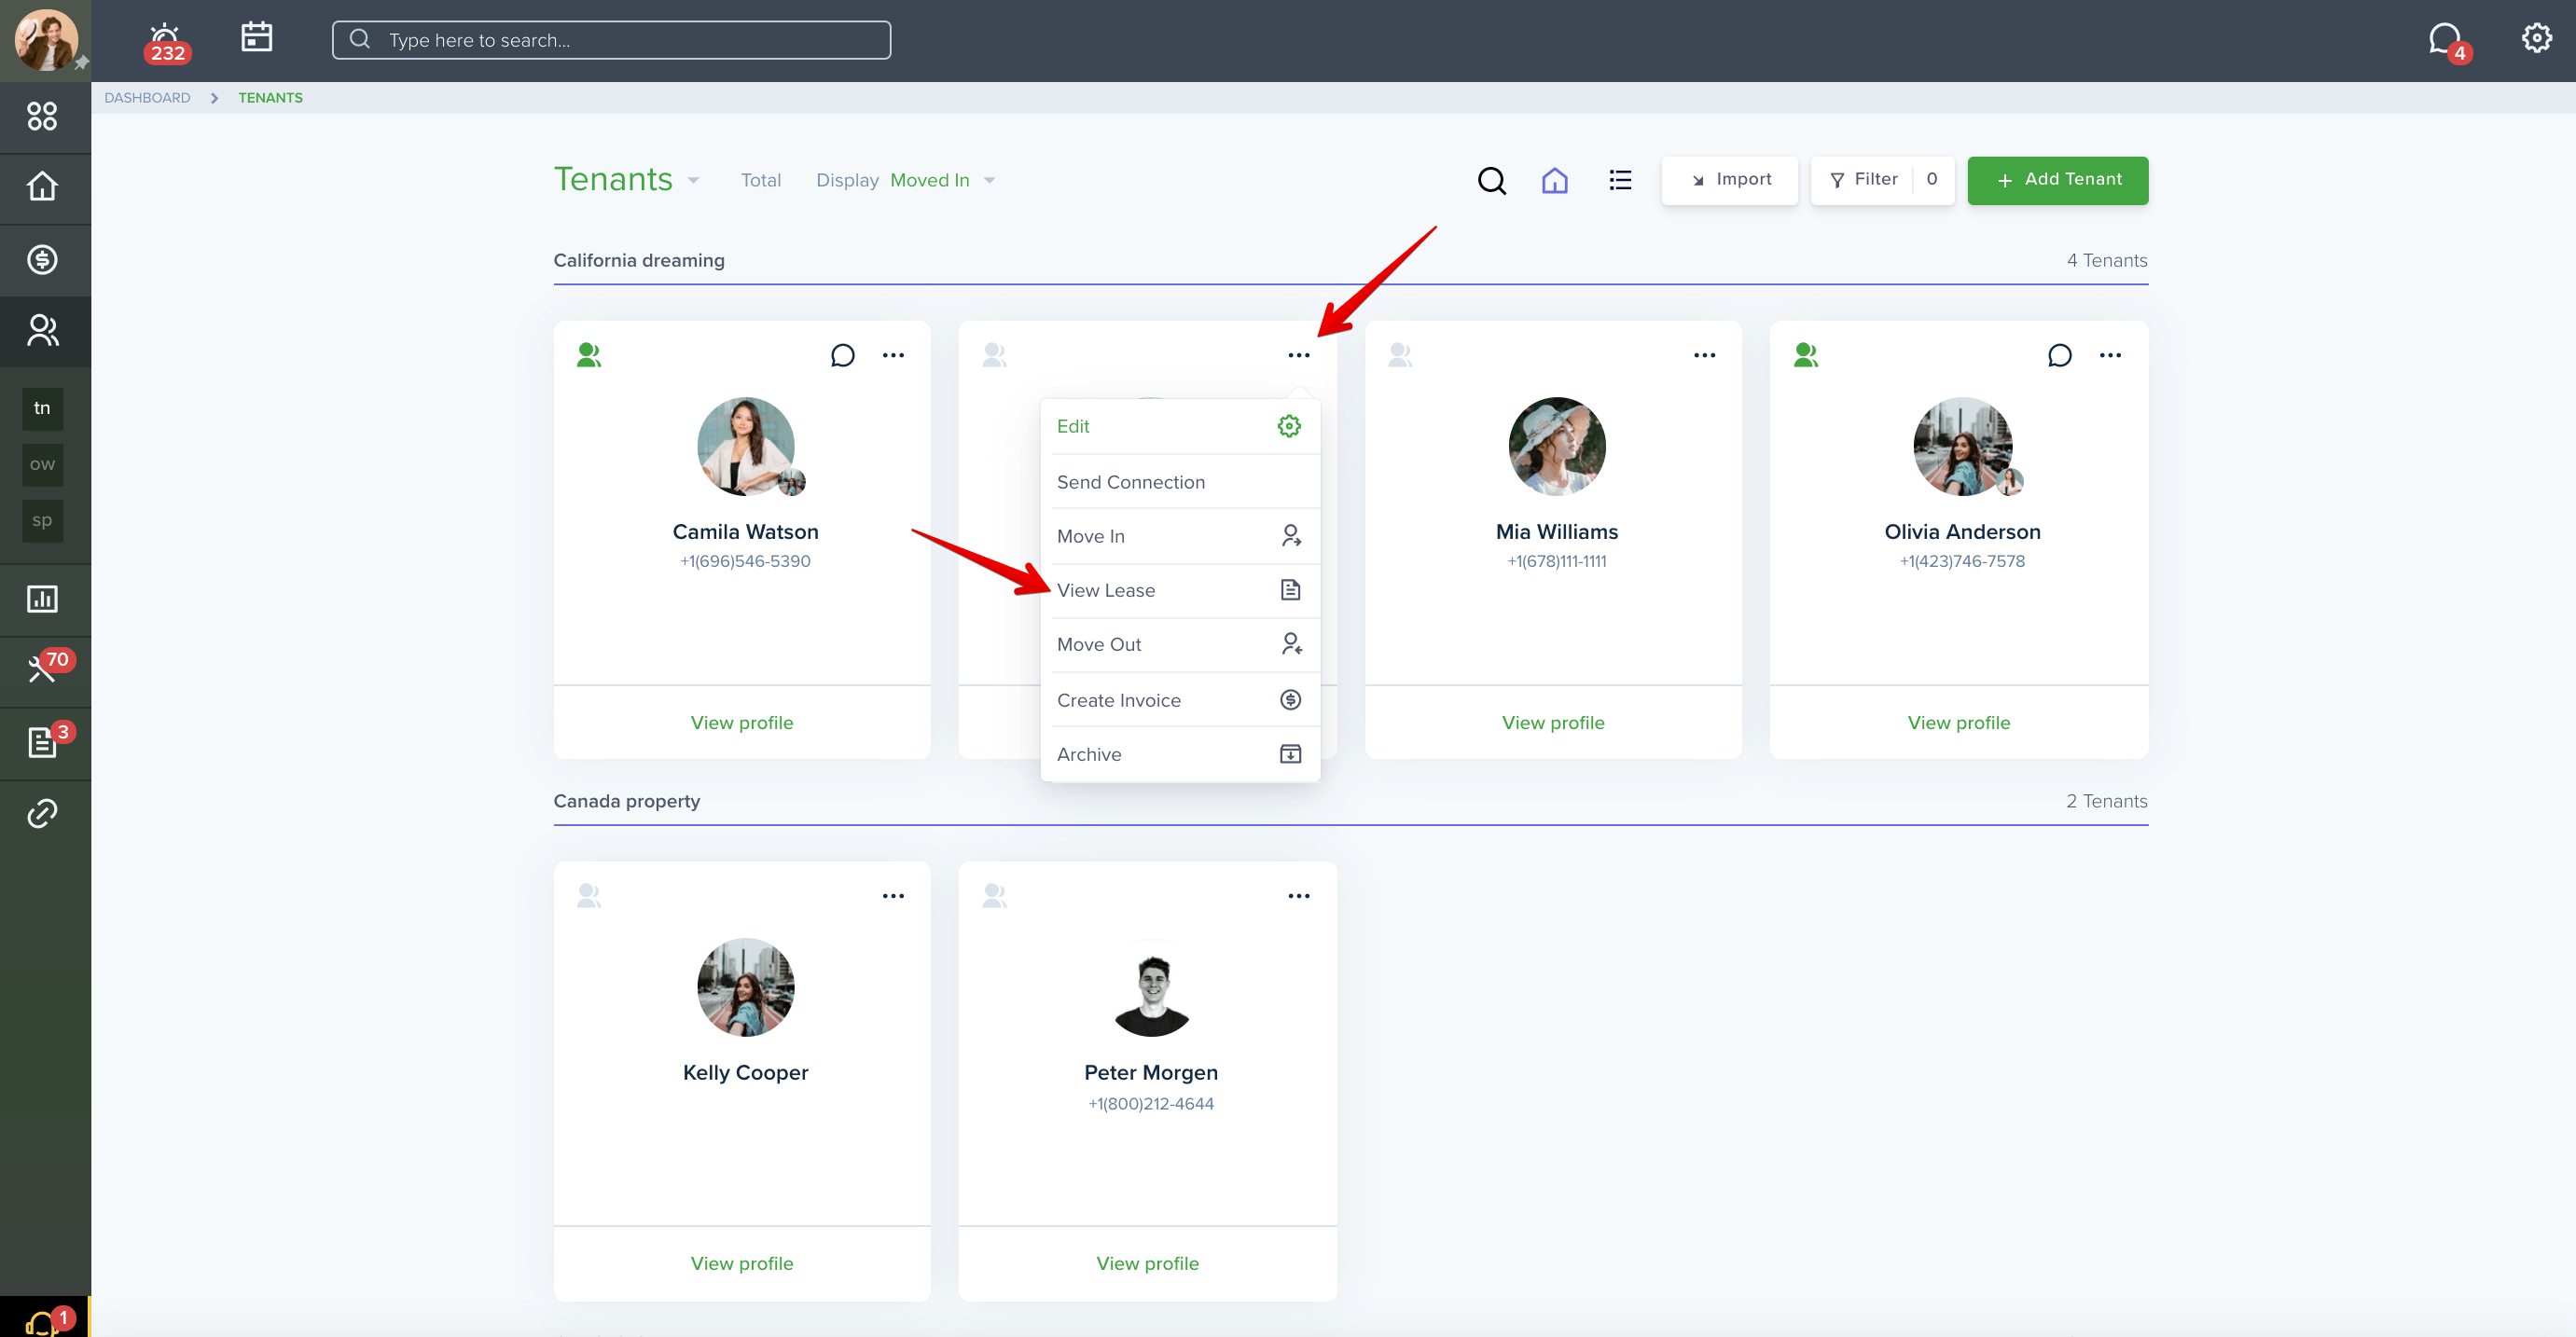Image resolution: width=2576 pixels, height=1337 pixels.
Task: Select the 'tn' tenants shortcut in sidebar
Action: [42, 408]
